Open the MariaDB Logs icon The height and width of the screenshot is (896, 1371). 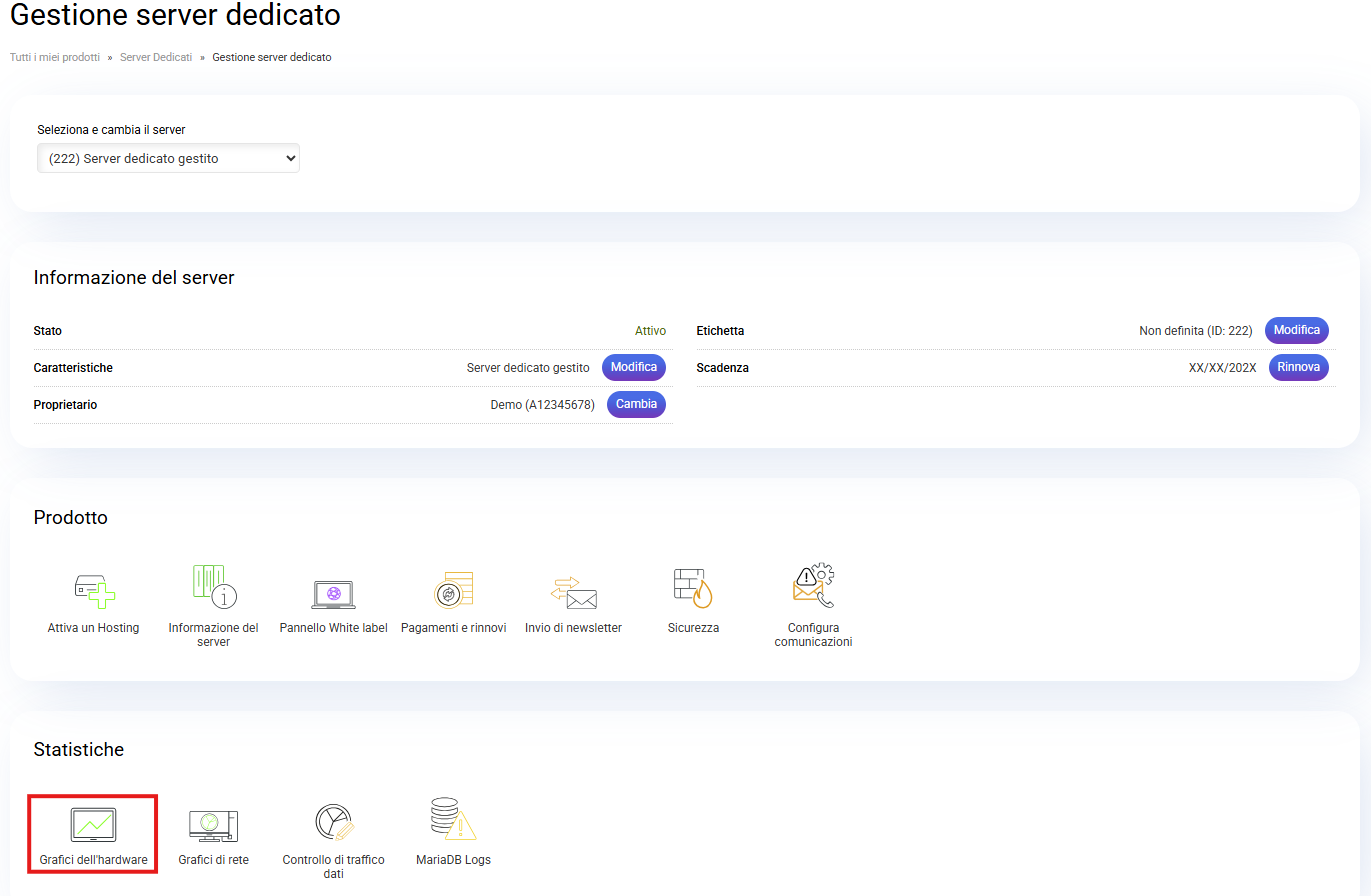click(x=453, y=820)
